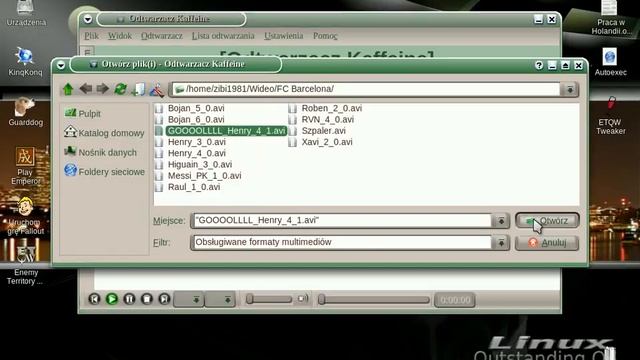Screen dimensions: 640x360
Task: Select file Henry_4_0.avi
Action: point(191,153)
